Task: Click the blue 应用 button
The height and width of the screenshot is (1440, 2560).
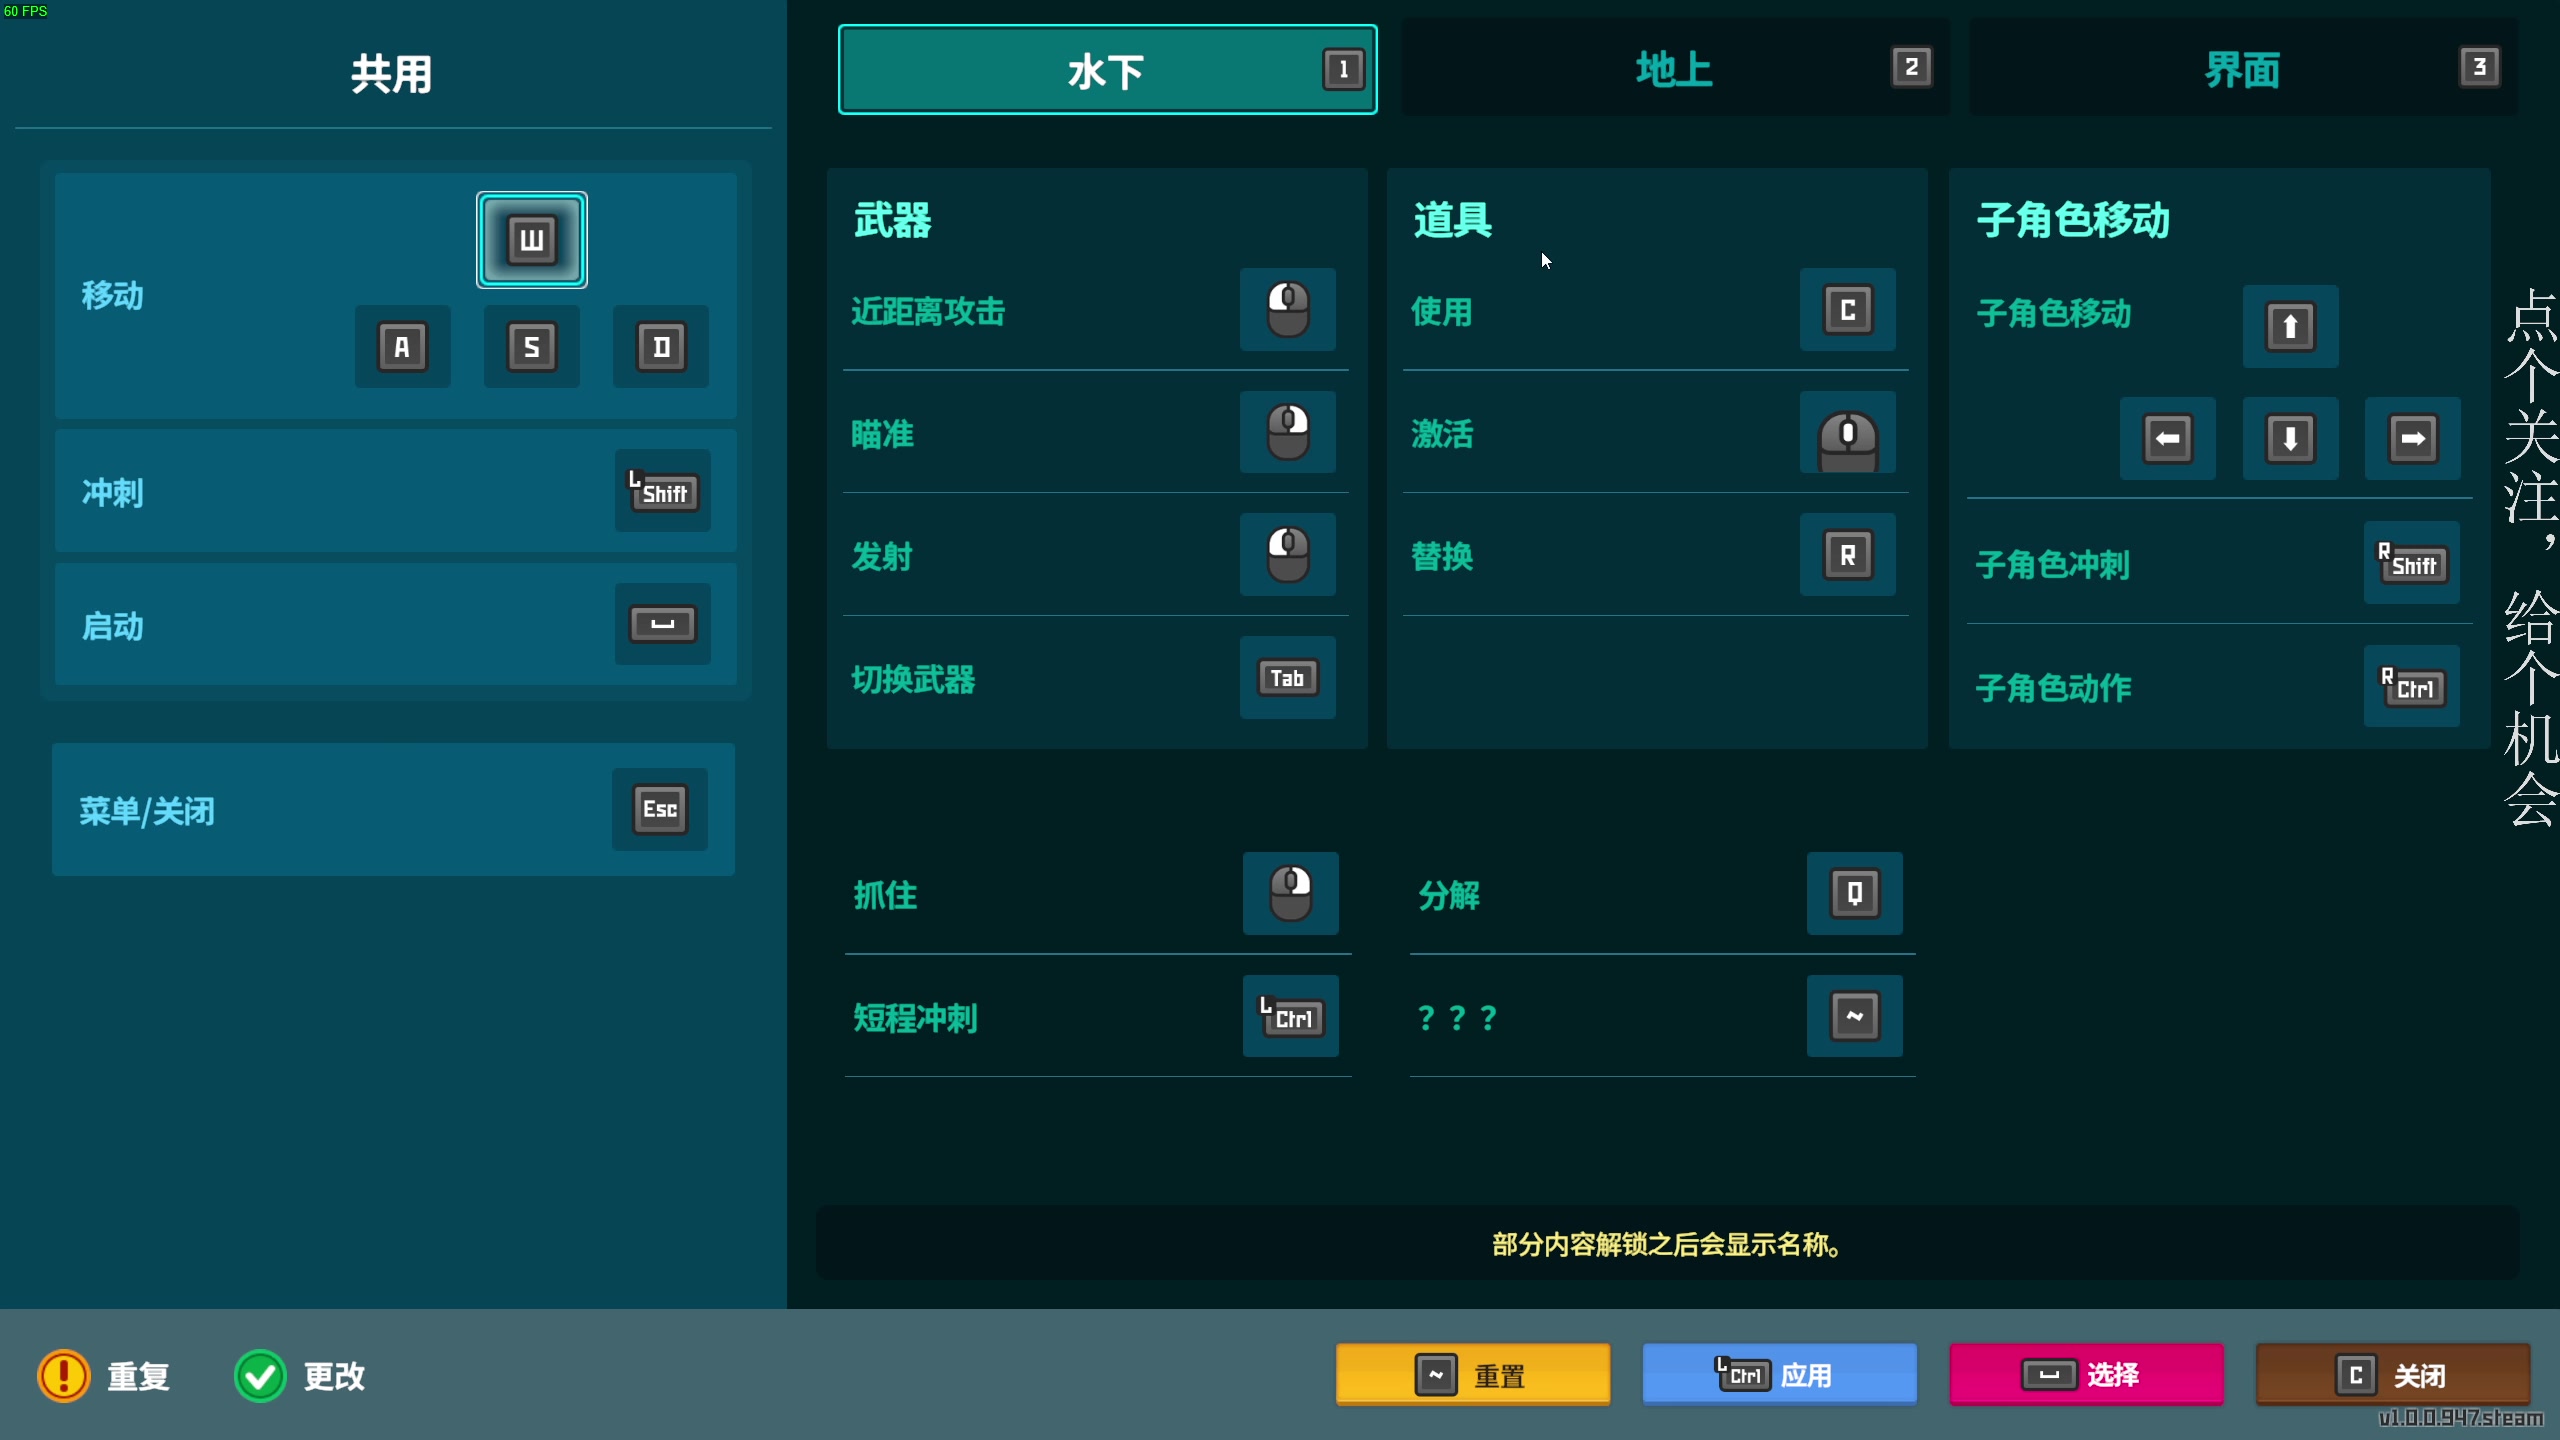Action: tap(1780, 1375)
